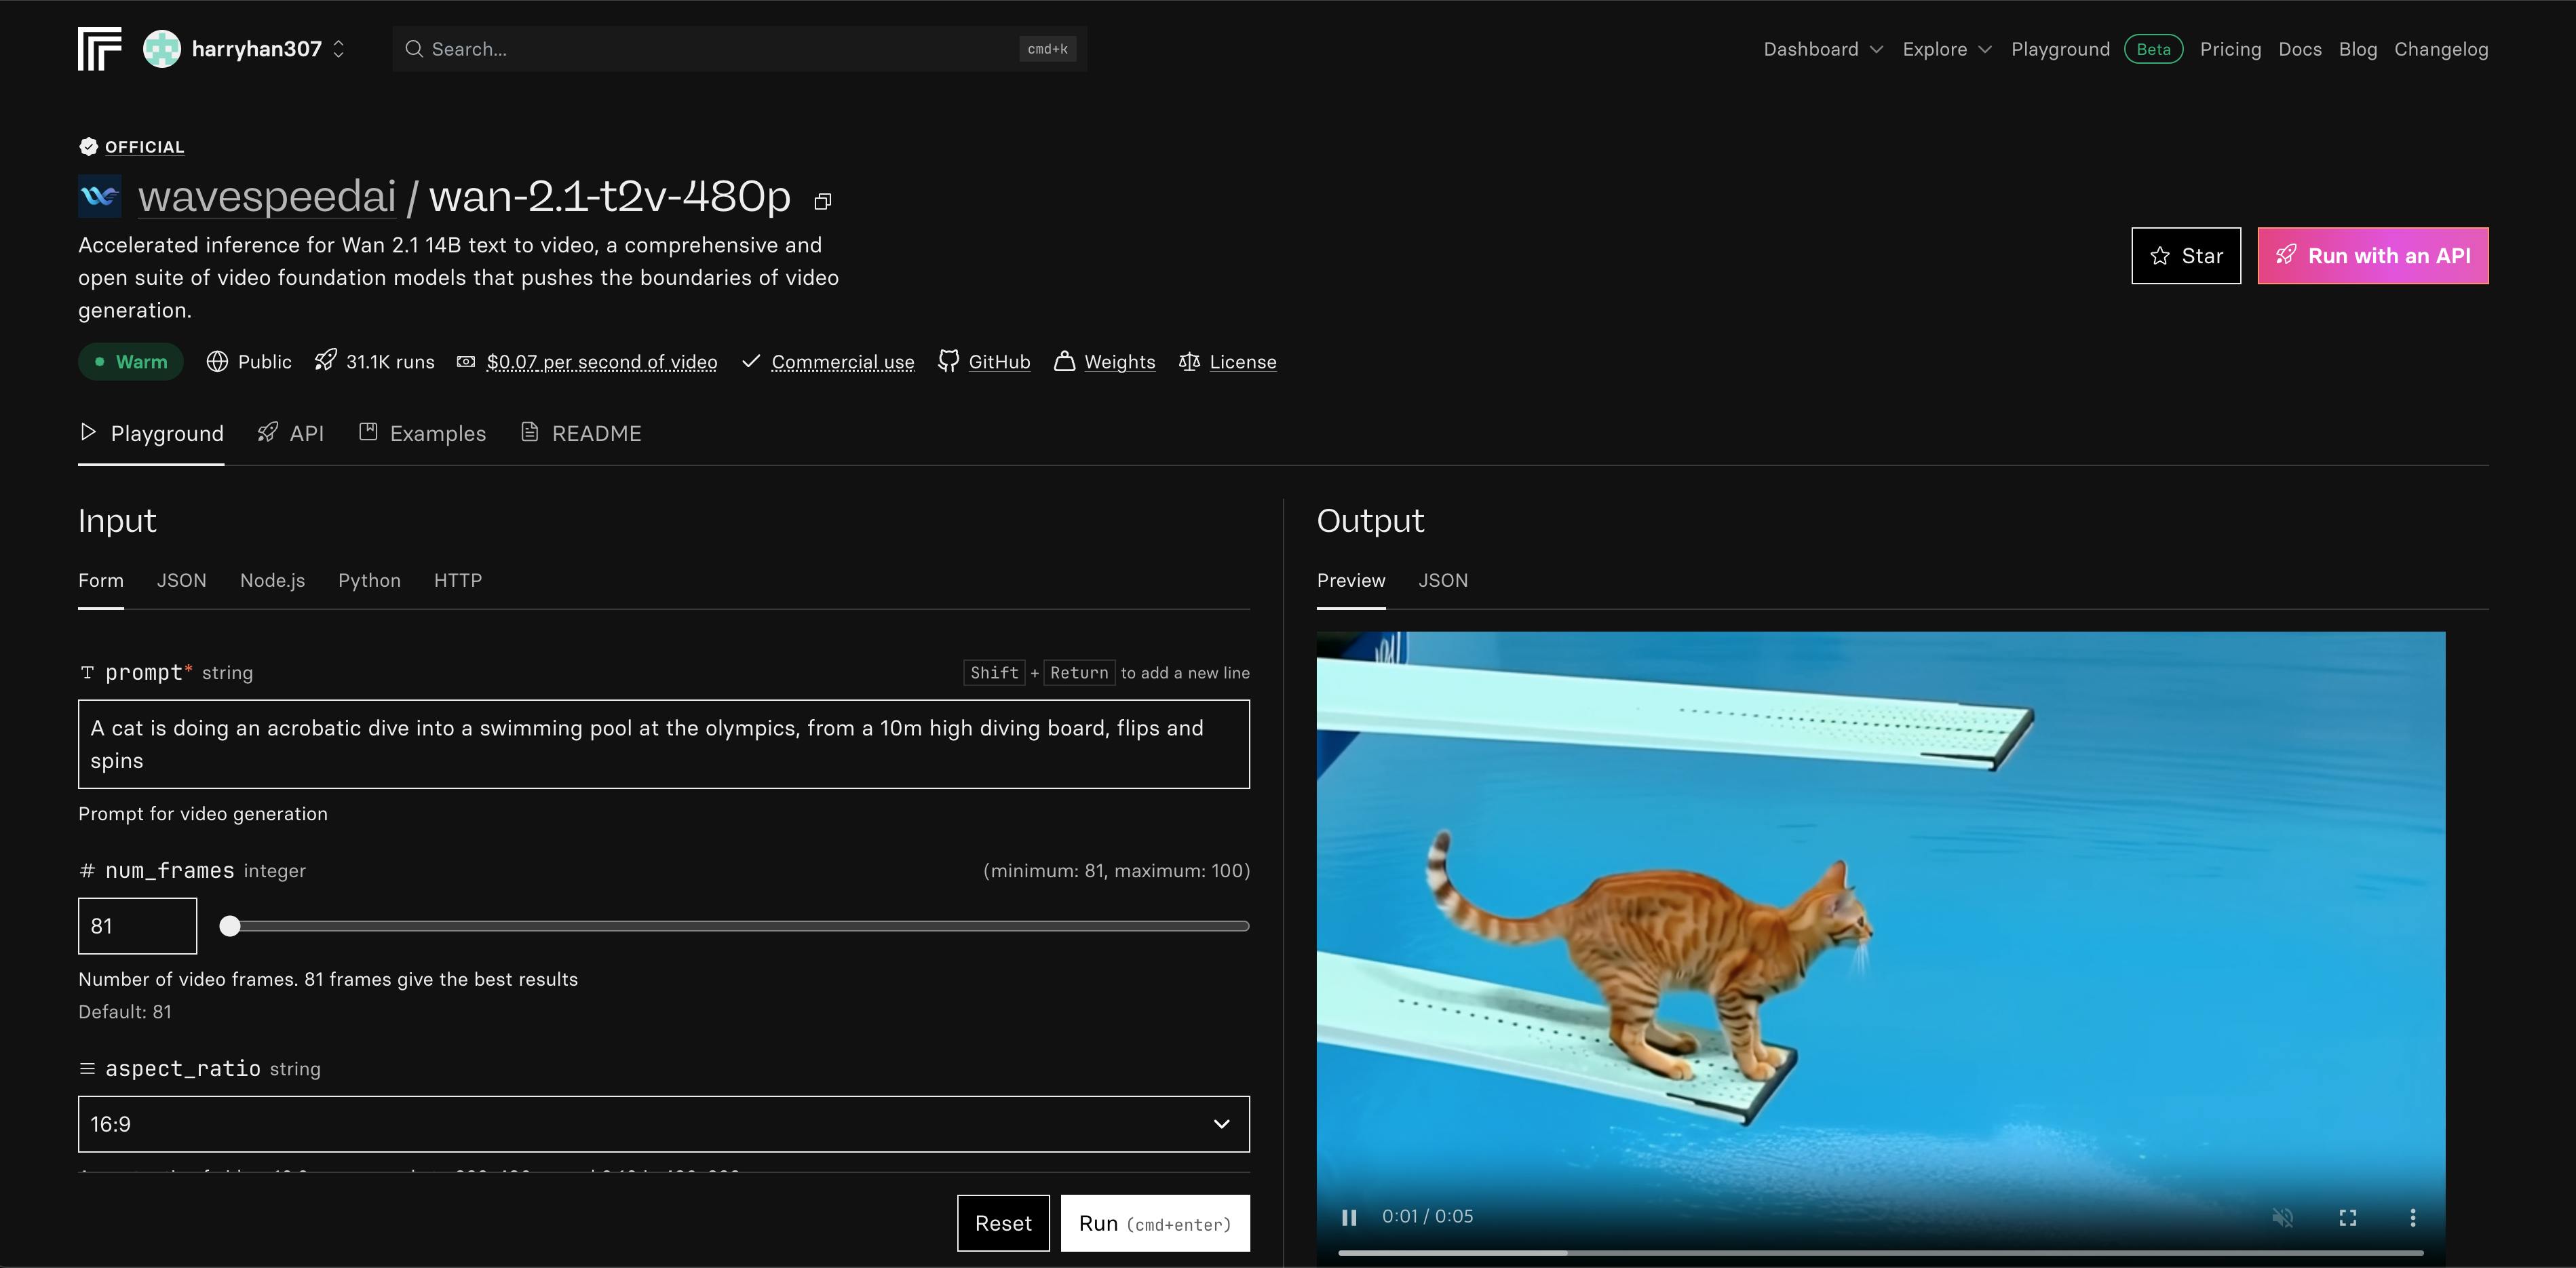2576x1268 pixels.
Task: Open video more options menu
Action: click(x=2412, y=1217)
